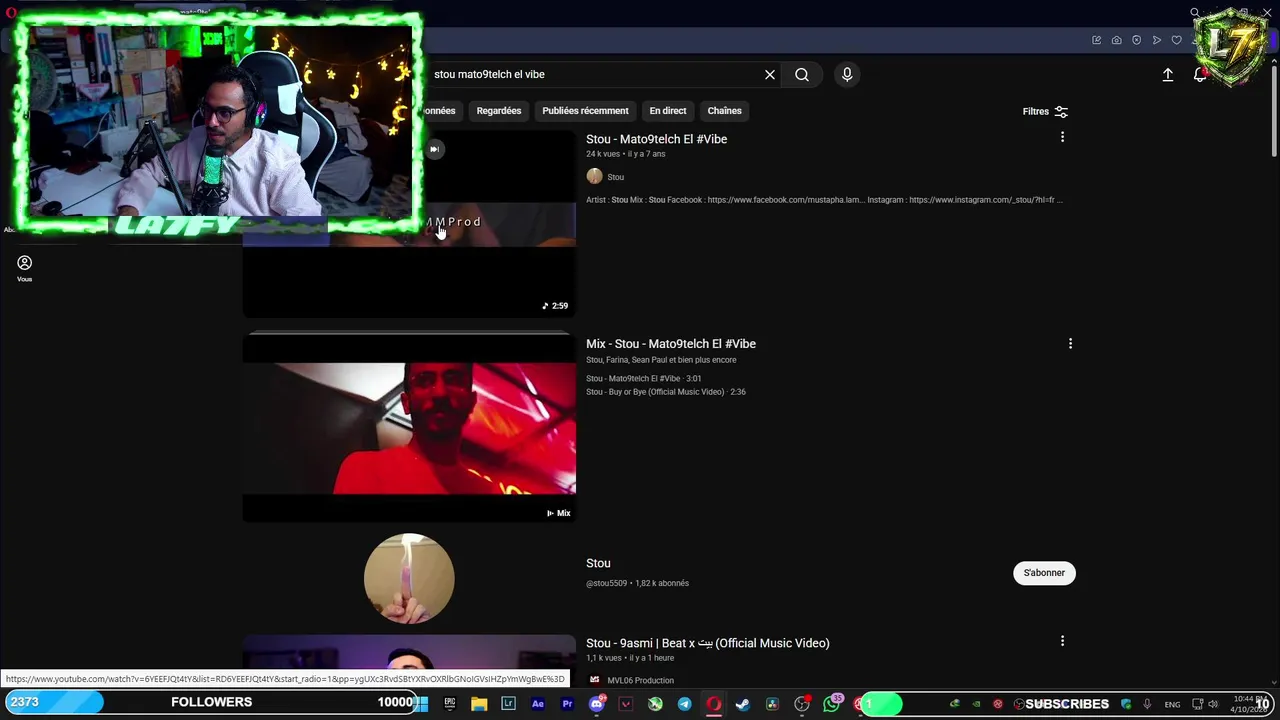Image resolution: width=1280 pixels, height=720 pixels.
Task: Open MVL06 Production channel link
Action: 640,681
